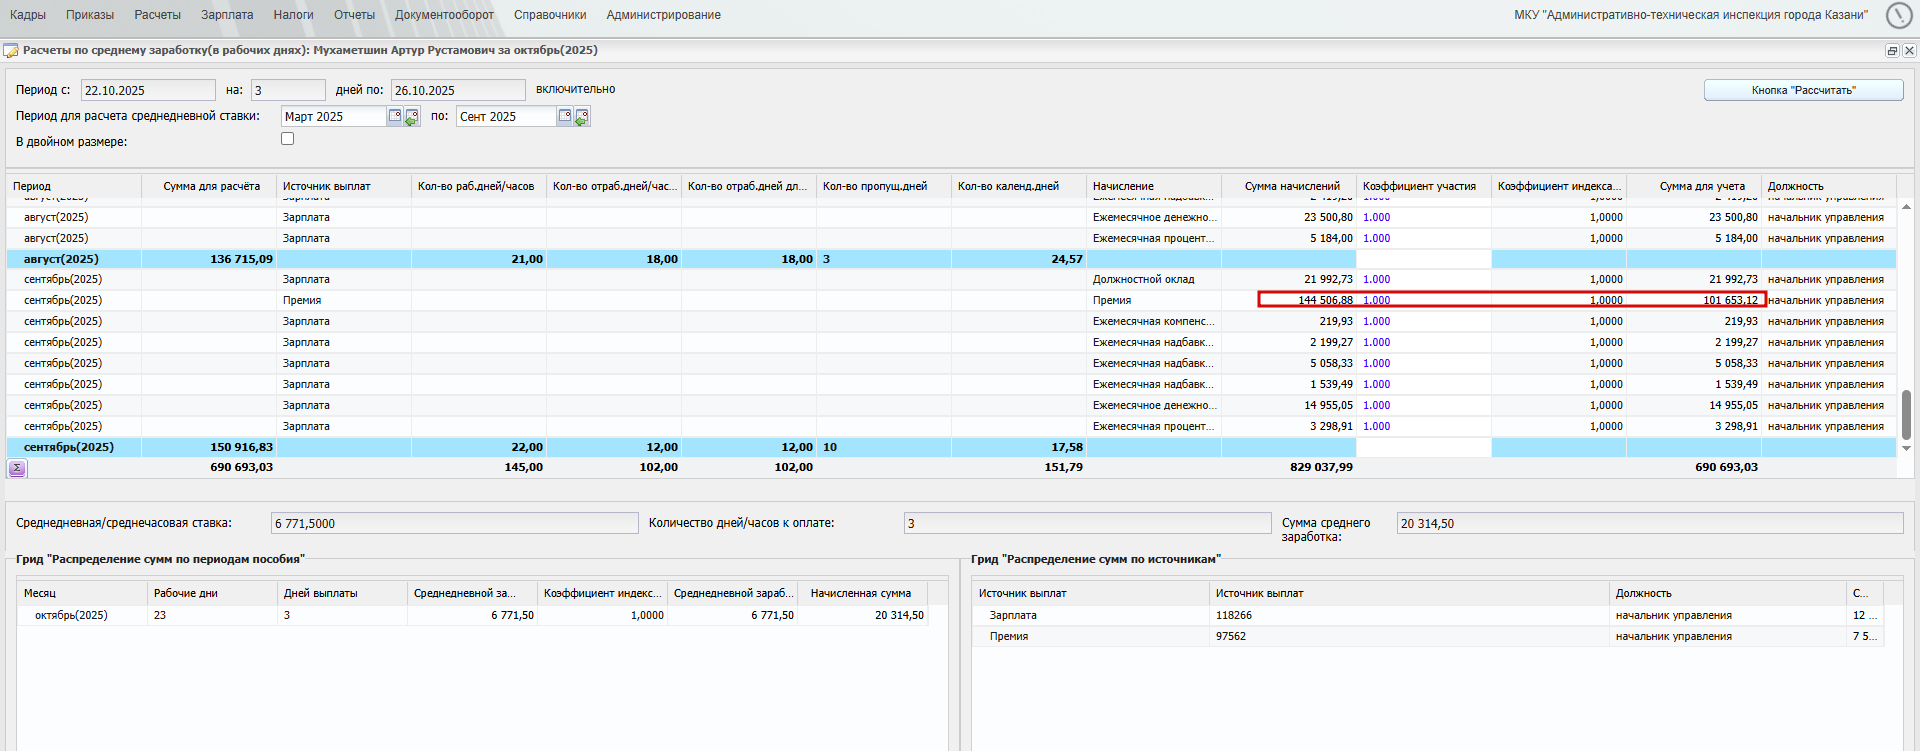This screenshot has width=1920, height=751.
Task: Click the clock icon in top-right corner
Action: pos(1898,15)
